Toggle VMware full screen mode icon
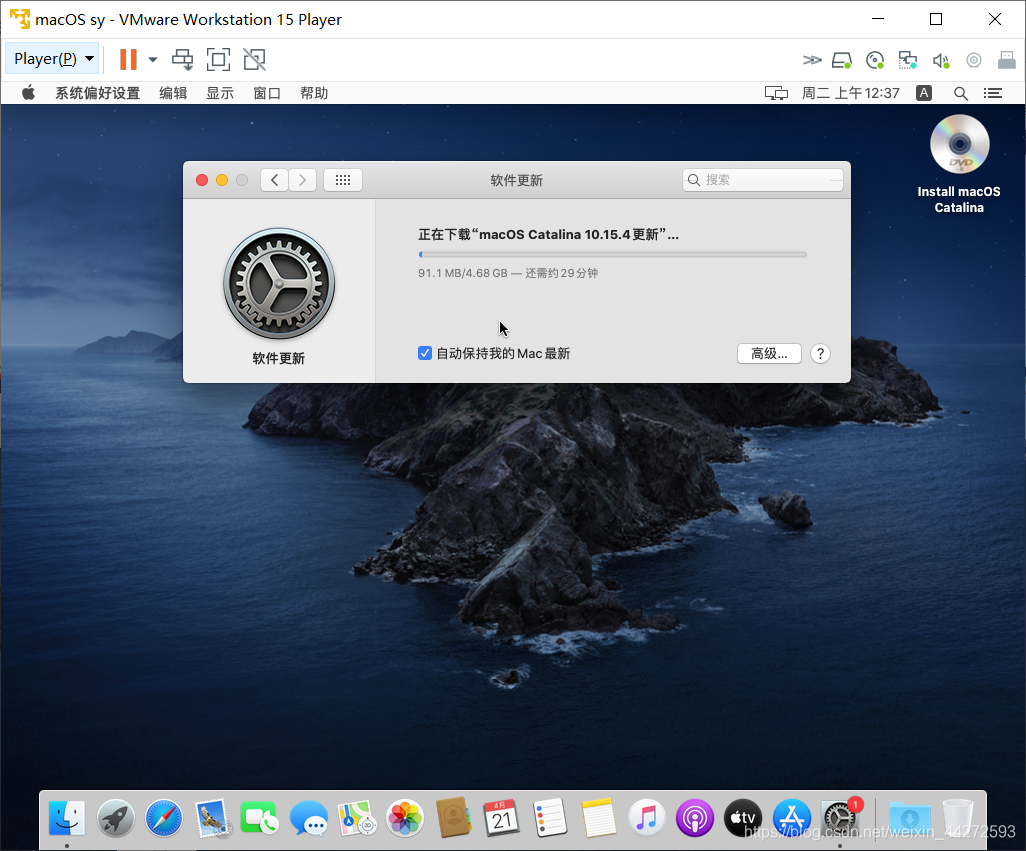Viewport: 1026px width, 851px height. click(x=218, y=59)
